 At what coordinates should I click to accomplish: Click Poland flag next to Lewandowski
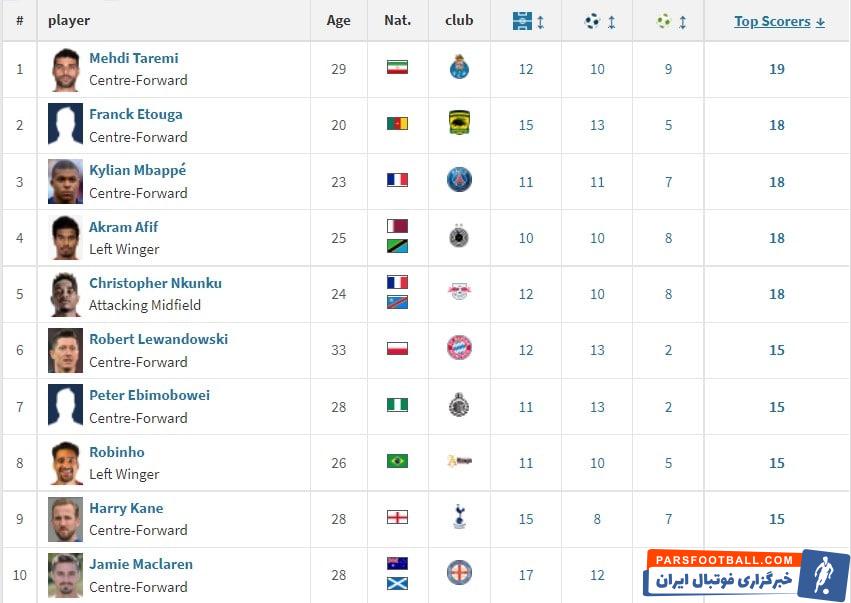coord(397,349)
